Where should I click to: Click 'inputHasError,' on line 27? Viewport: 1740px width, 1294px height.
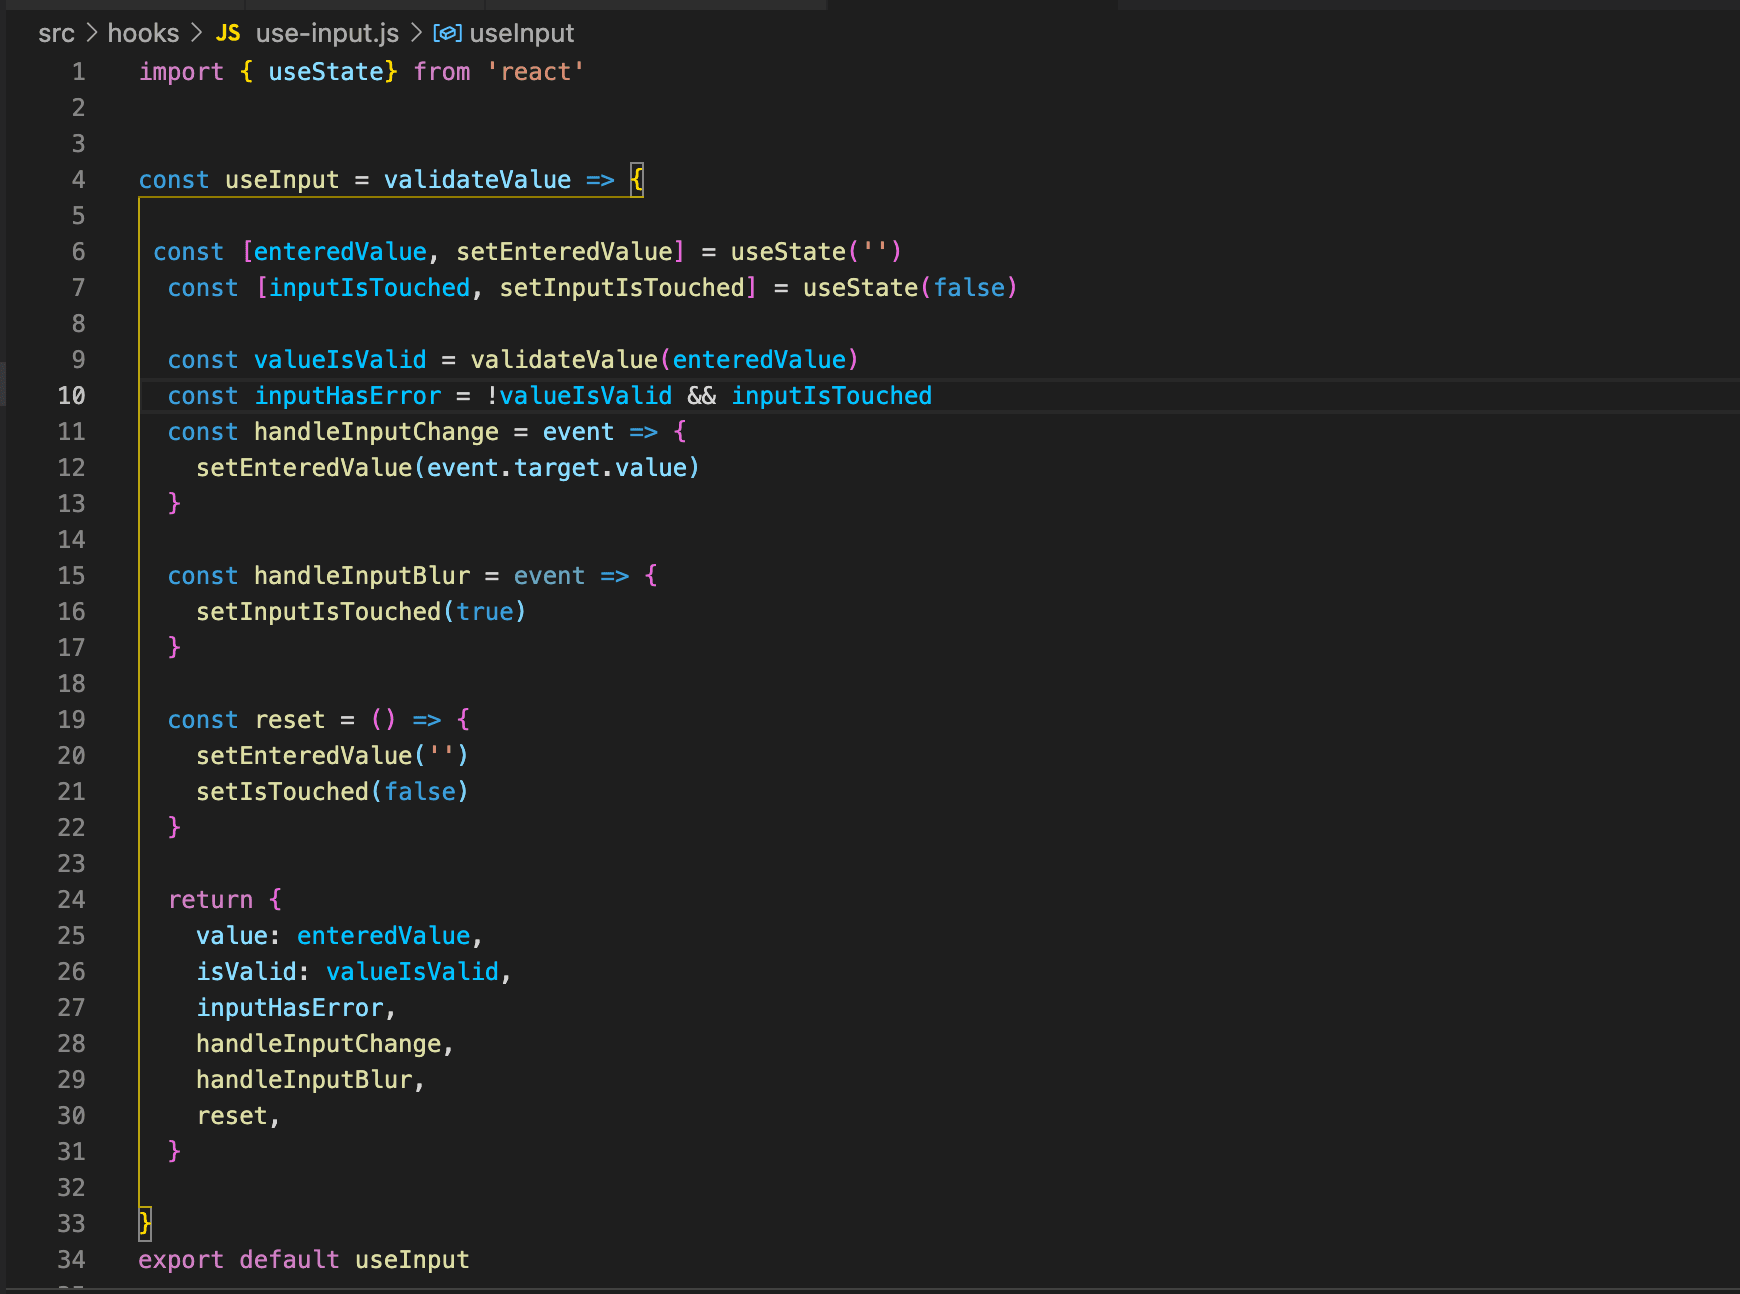tap(296, 1008)
